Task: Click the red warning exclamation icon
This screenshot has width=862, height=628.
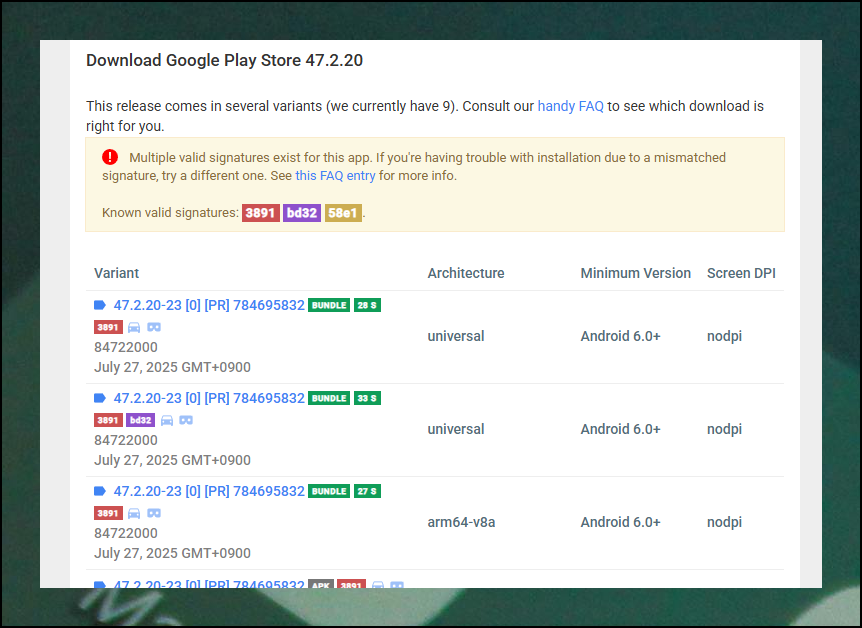Action: (110, 157)
